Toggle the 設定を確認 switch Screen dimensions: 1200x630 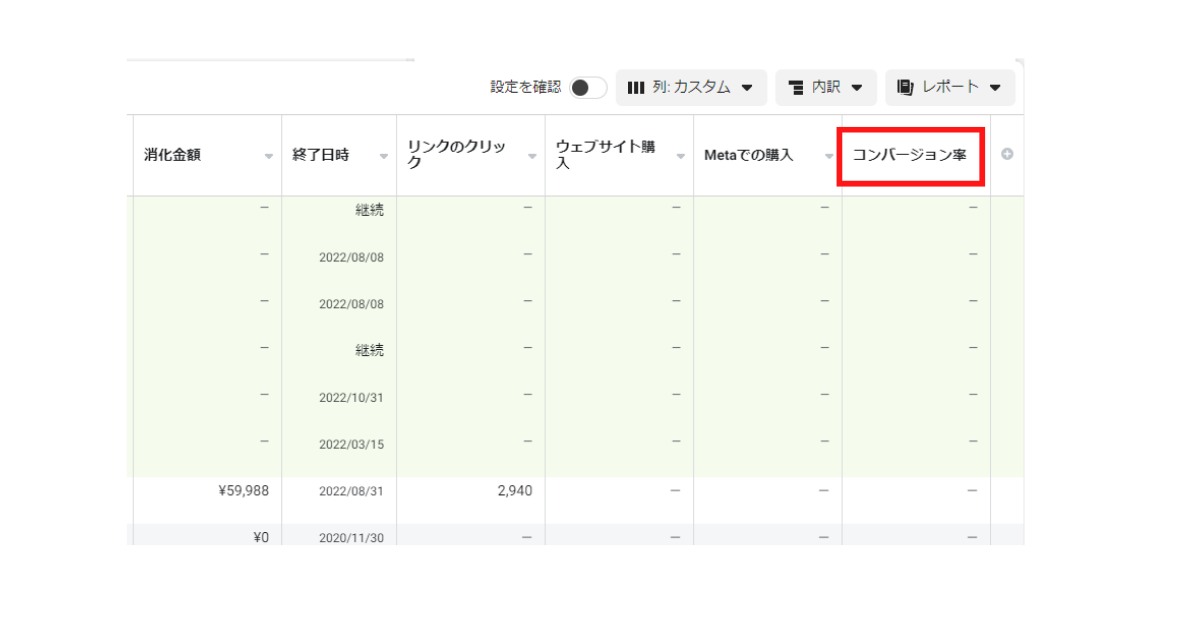[x=588, y=88]
